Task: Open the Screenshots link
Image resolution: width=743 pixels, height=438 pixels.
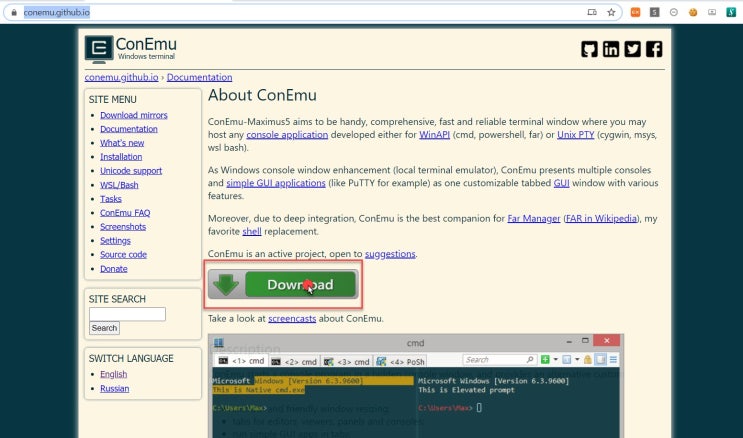Action: coord(123,227)
